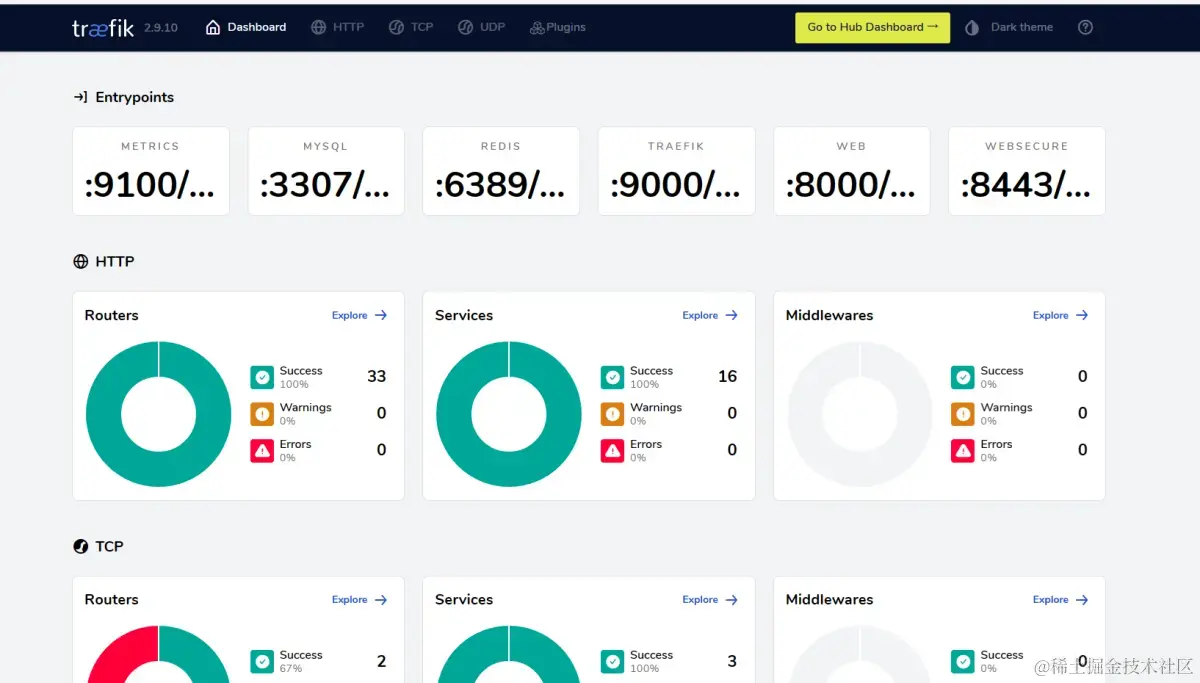Click the TRAEFIK entrypoint :9000 value
Screen dimensions: 1200x683
pos(676,184)
